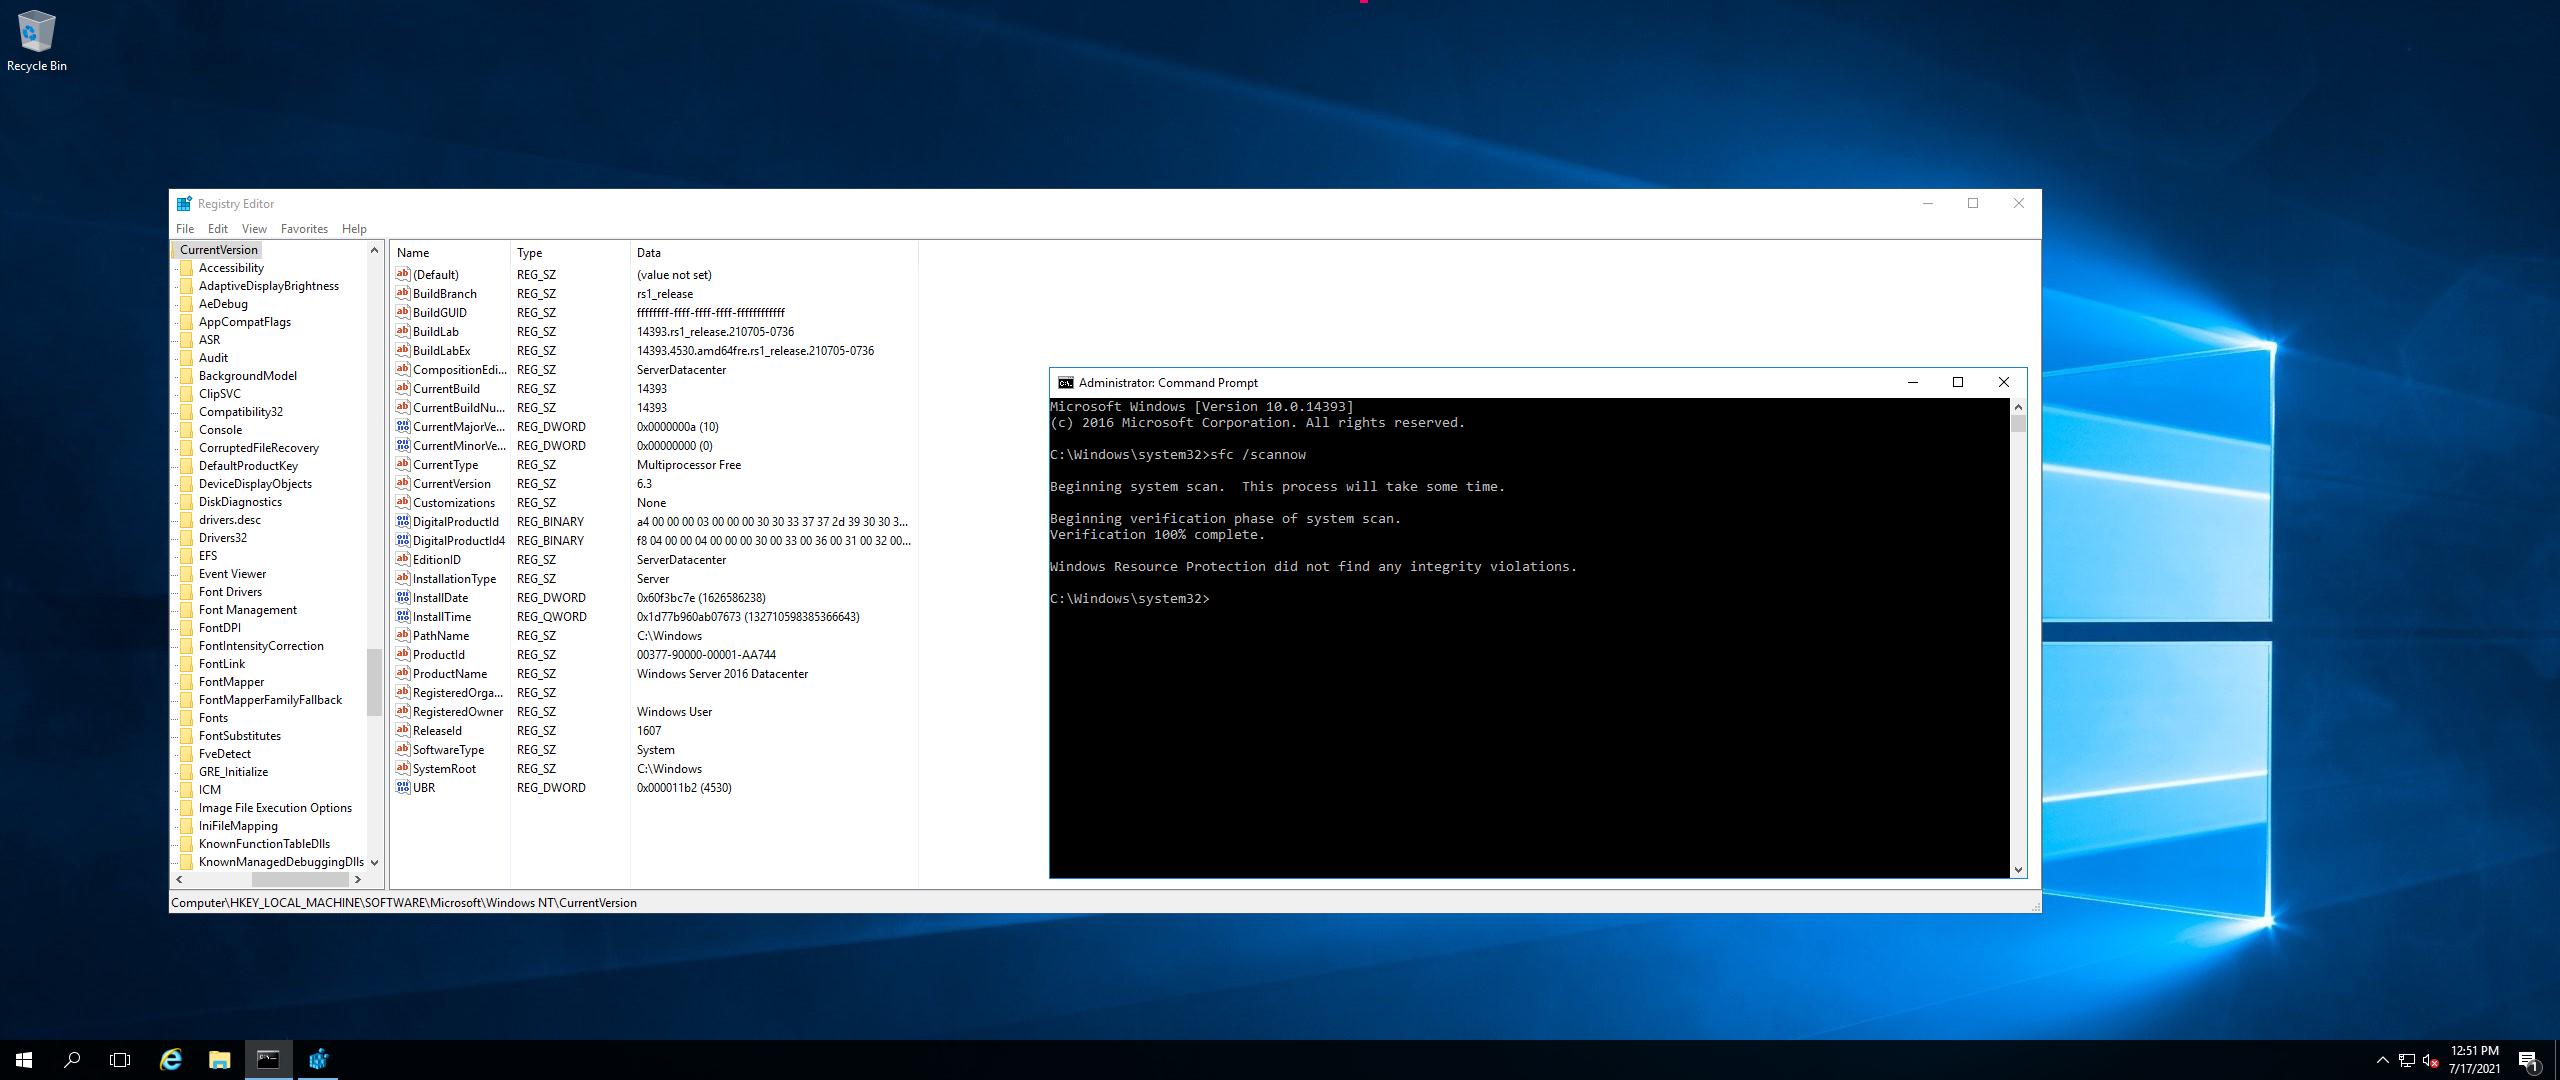The image size is (2560, 1080).
Task: Select the EditionID value row
Action: [654, 560]
